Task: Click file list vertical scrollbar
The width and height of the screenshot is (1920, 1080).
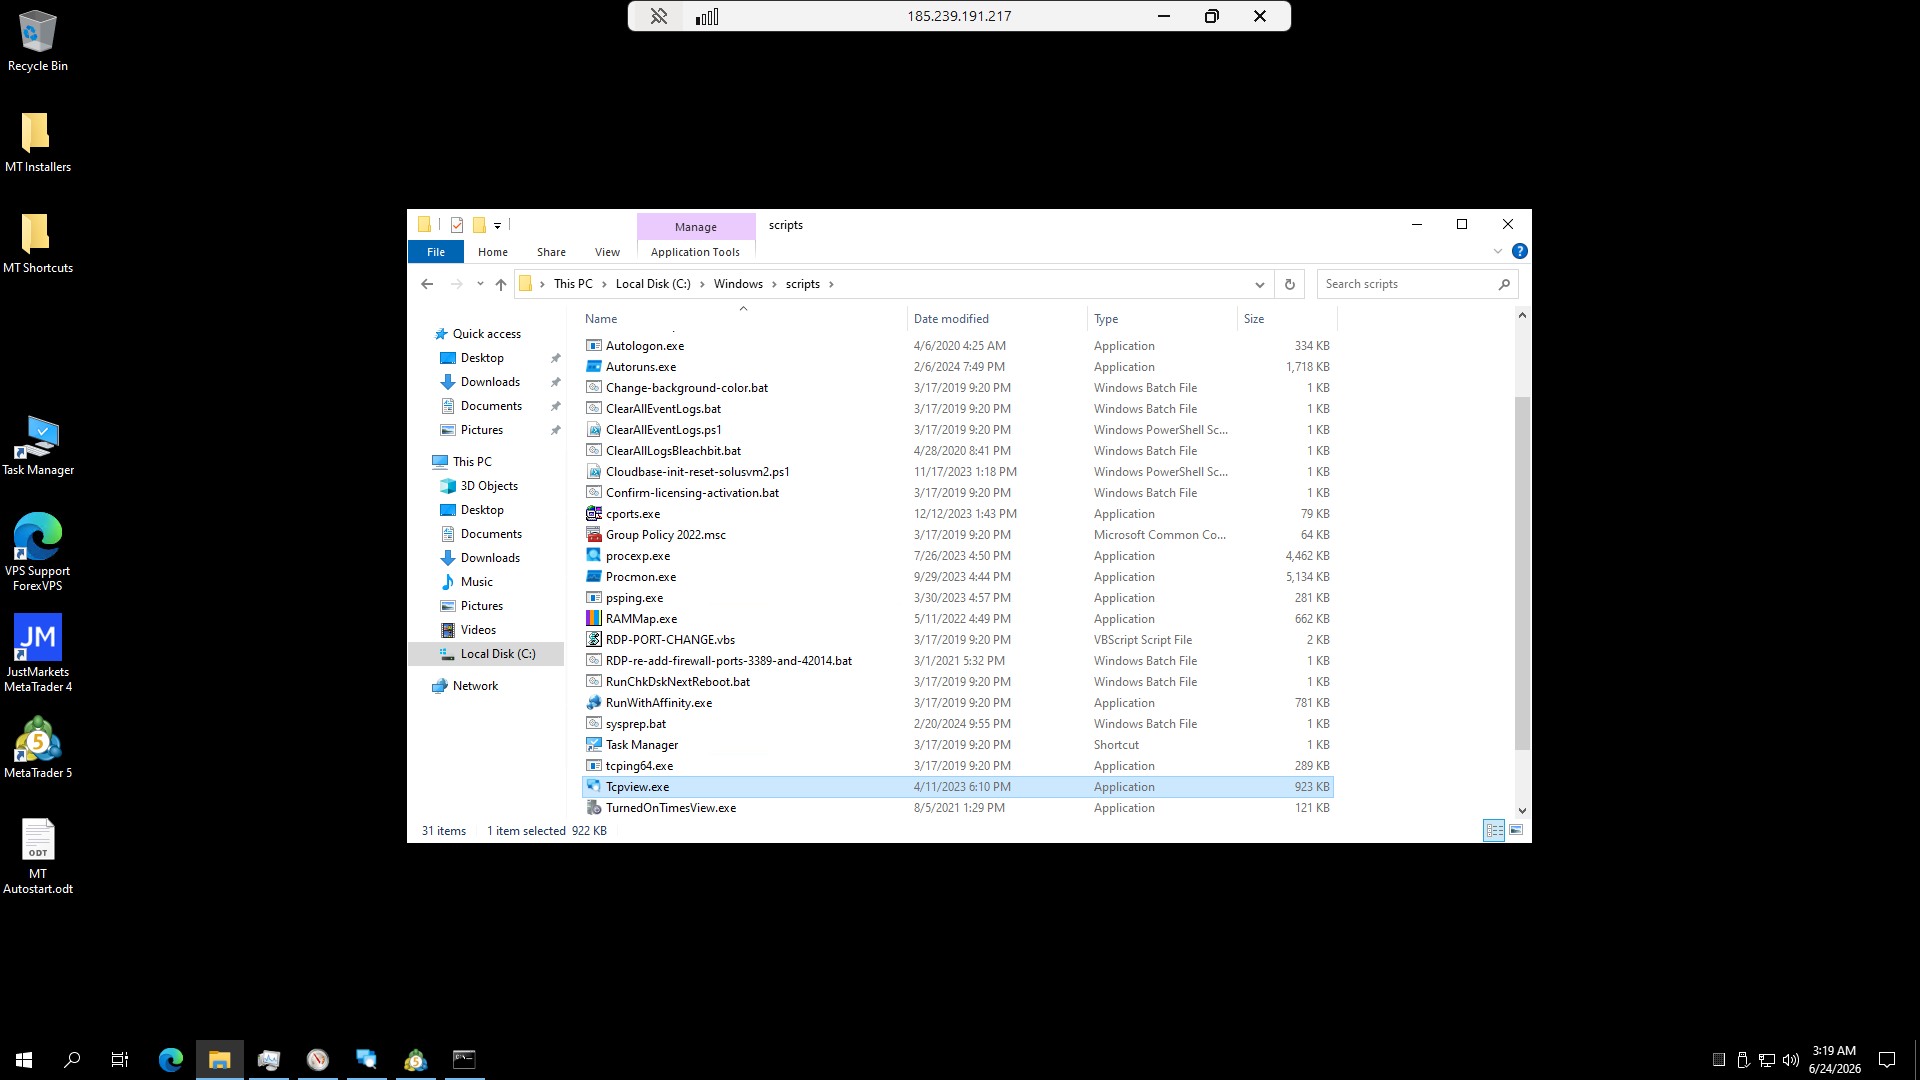Action: click(x=1522, y=573)
